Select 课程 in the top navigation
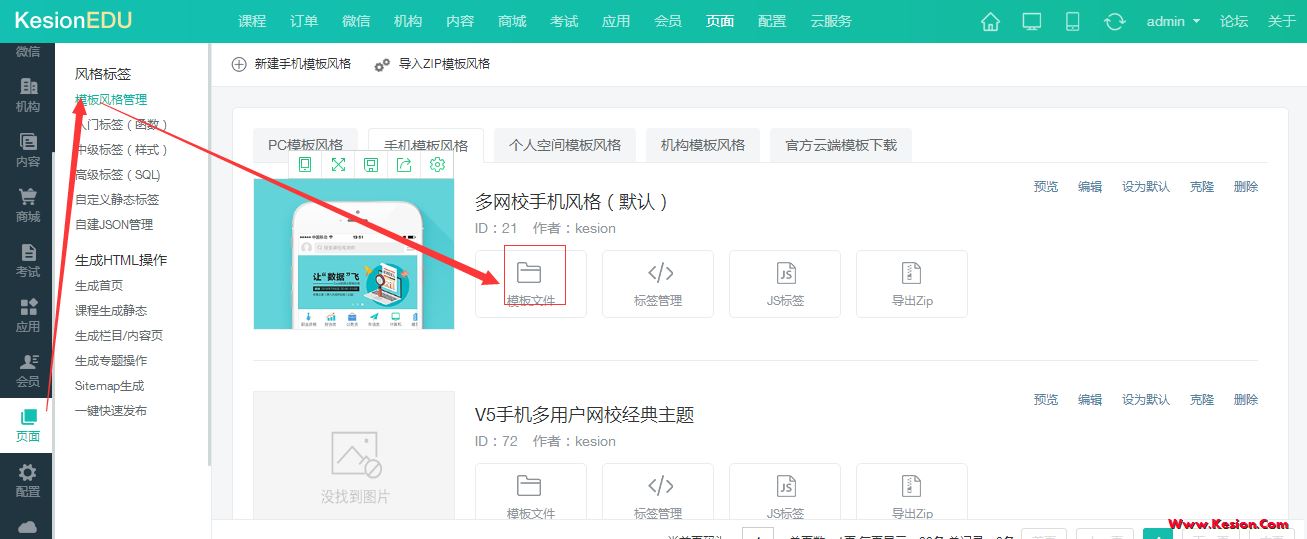Viewport: 1307px width, 539px height. tap(252, 21)
